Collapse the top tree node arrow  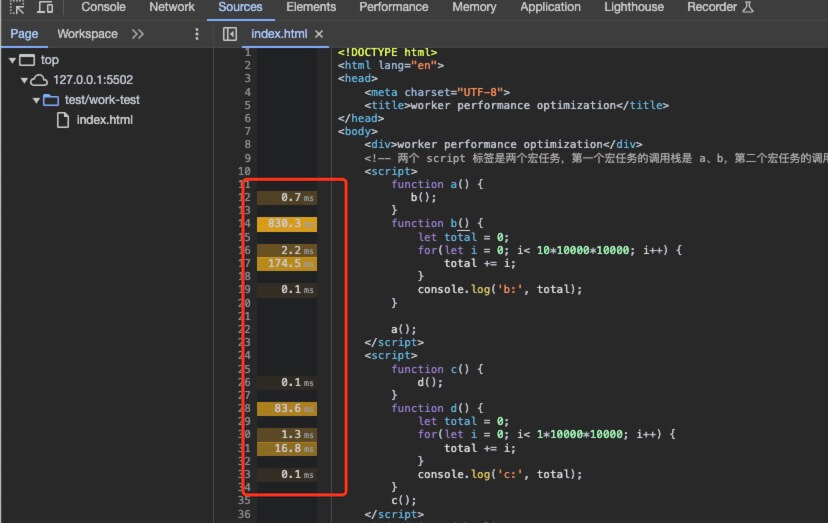point(12,60)
